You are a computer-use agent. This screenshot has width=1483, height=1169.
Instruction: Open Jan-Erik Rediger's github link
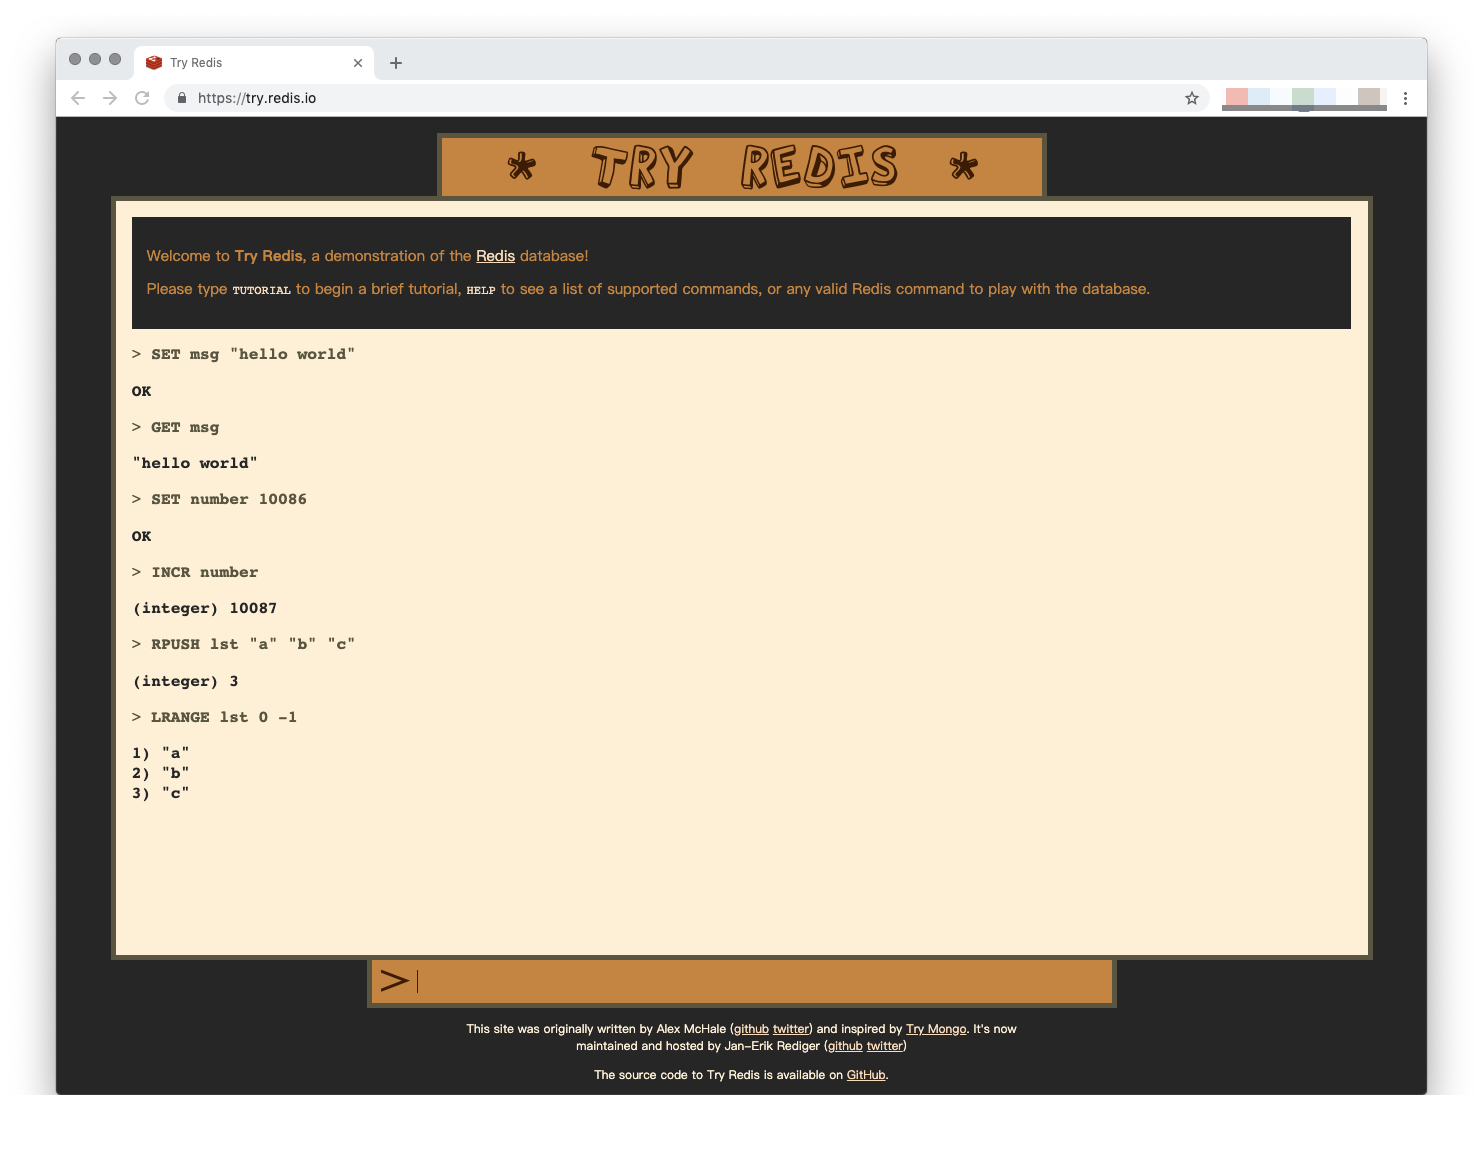click(845, 1046)
